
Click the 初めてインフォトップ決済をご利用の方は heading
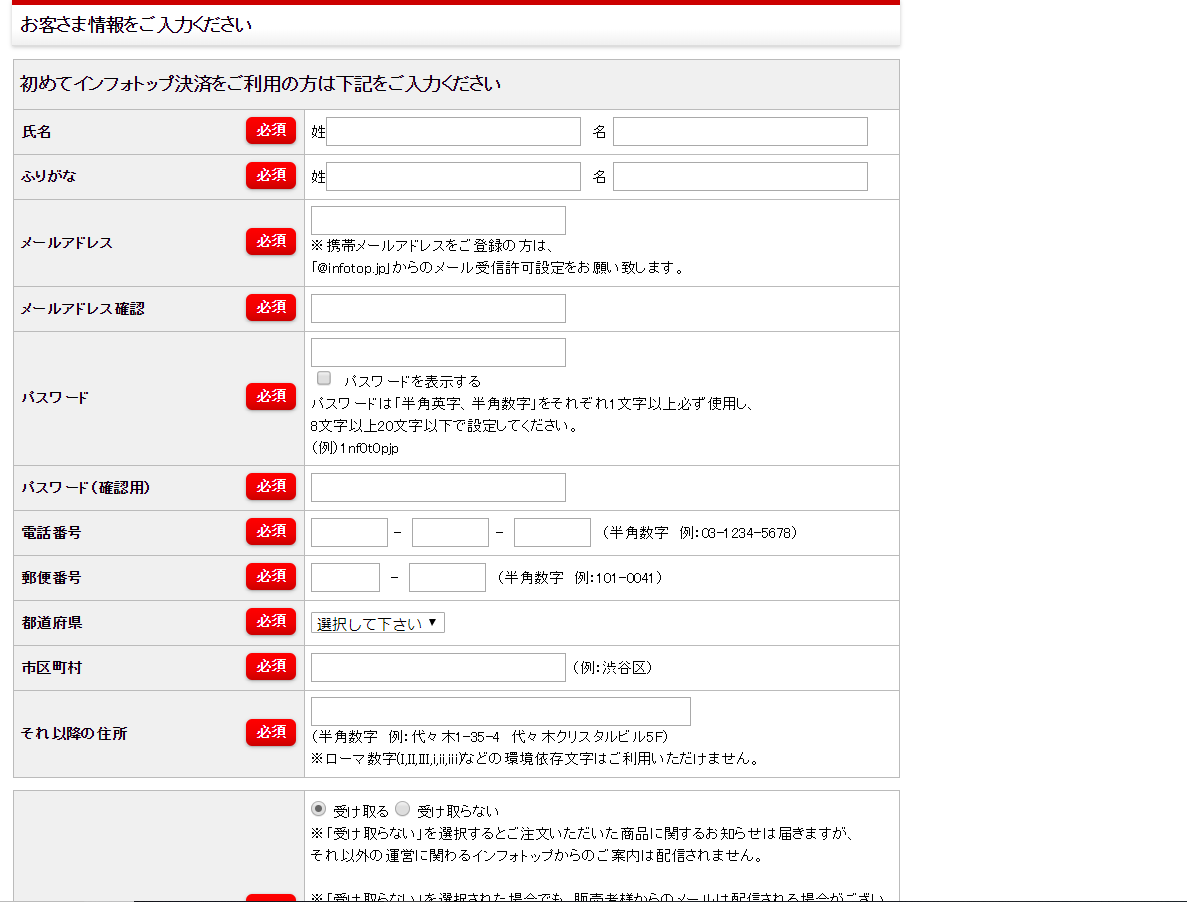pyautogui.click(x=260, y=84)
